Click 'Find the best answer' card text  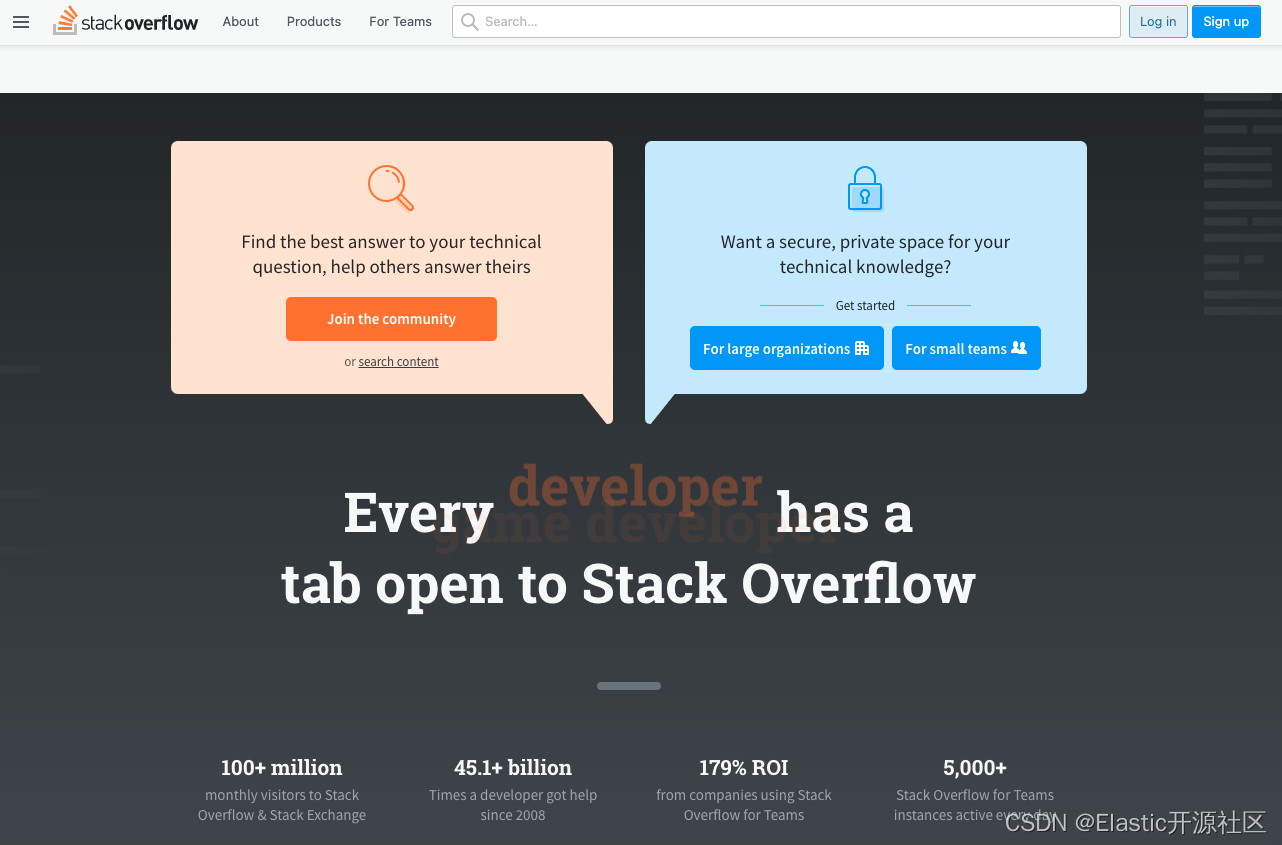(x=391, y=254)
